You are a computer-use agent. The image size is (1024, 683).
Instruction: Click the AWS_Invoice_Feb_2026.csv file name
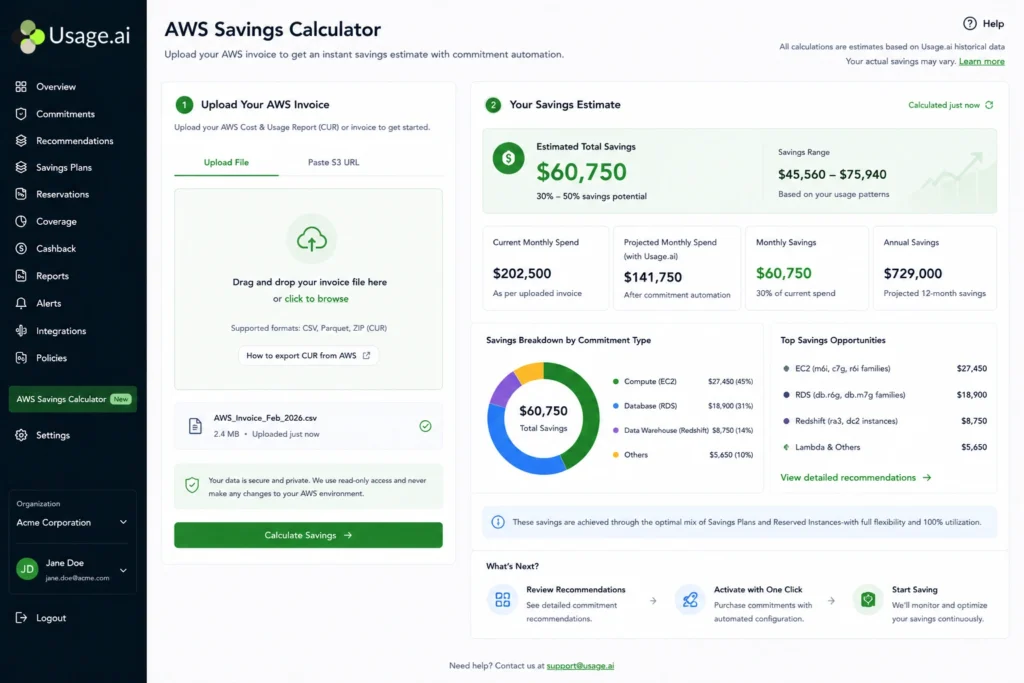(x=265, y=418)
